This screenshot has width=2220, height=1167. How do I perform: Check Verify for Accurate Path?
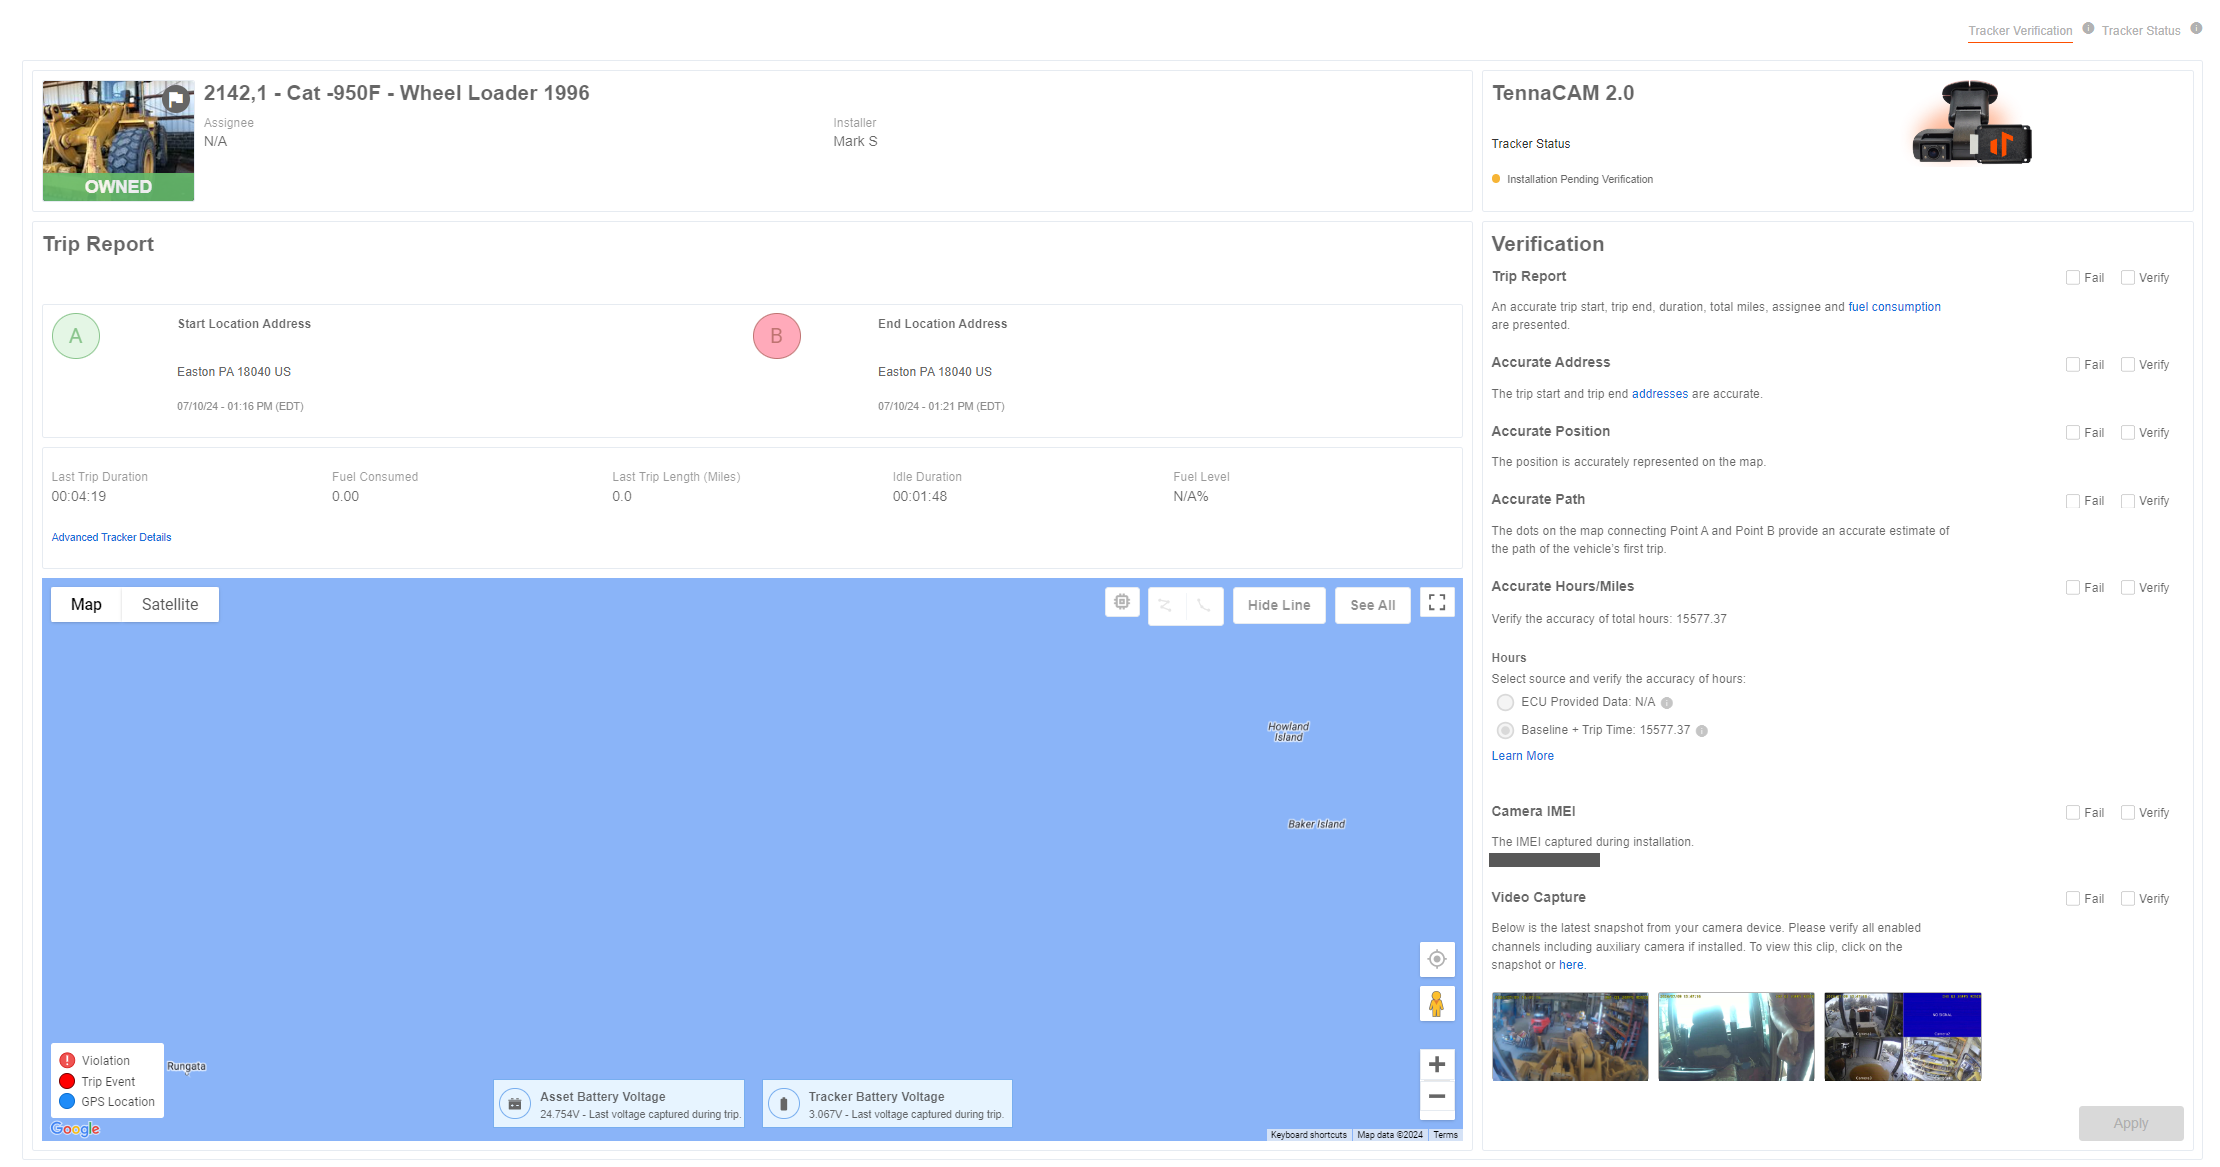(x=2128, y=501)
